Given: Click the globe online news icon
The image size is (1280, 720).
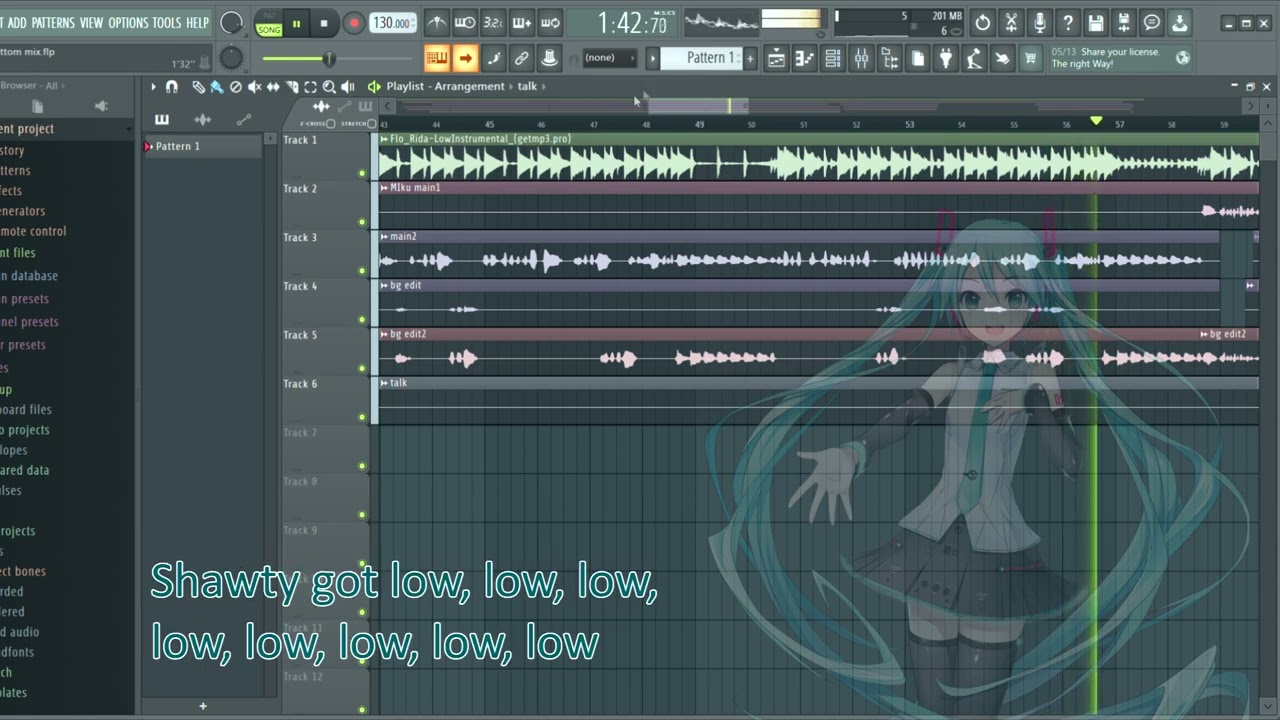Looking at the screenshot, I should pyautogui.click(x=1183, y=58).
